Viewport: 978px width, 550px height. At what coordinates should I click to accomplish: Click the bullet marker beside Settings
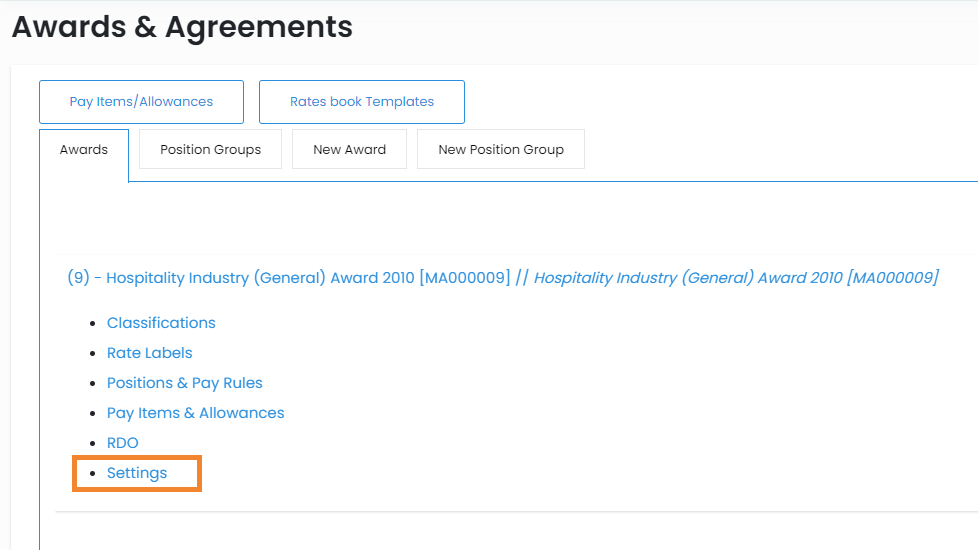click(94, 474)
